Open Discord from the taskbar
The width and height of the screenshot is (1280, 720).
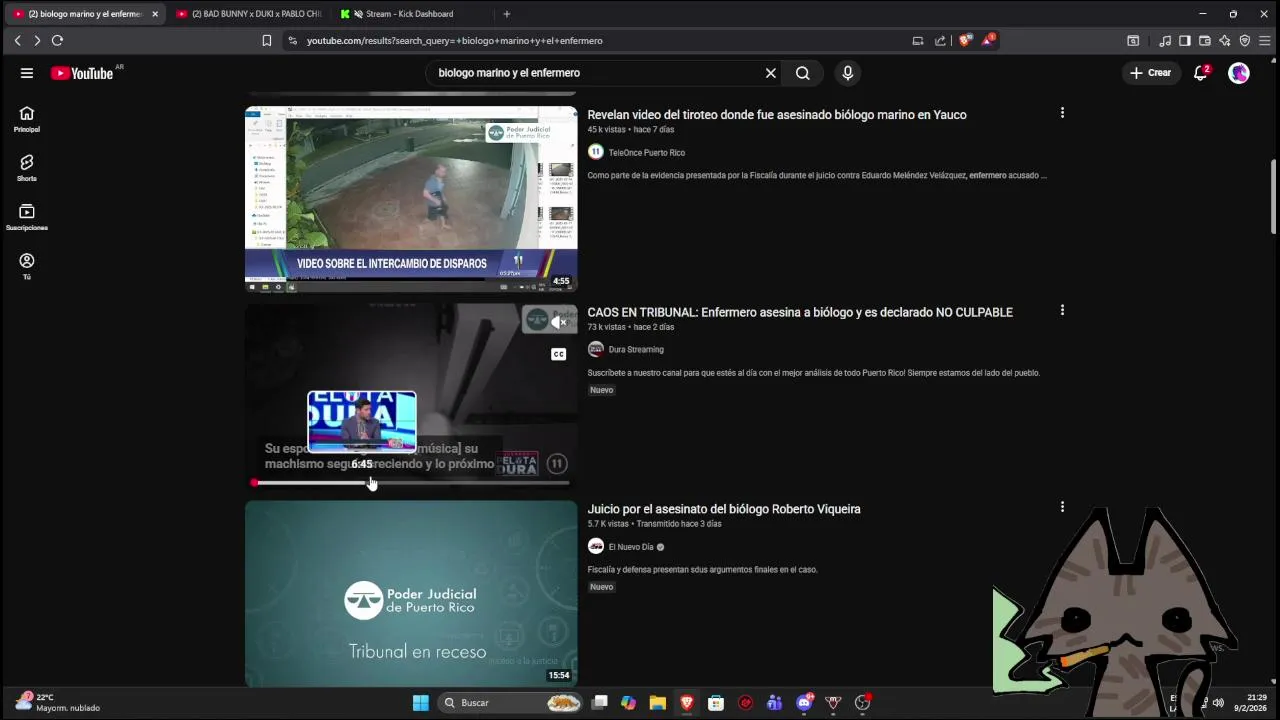(804, 703)
